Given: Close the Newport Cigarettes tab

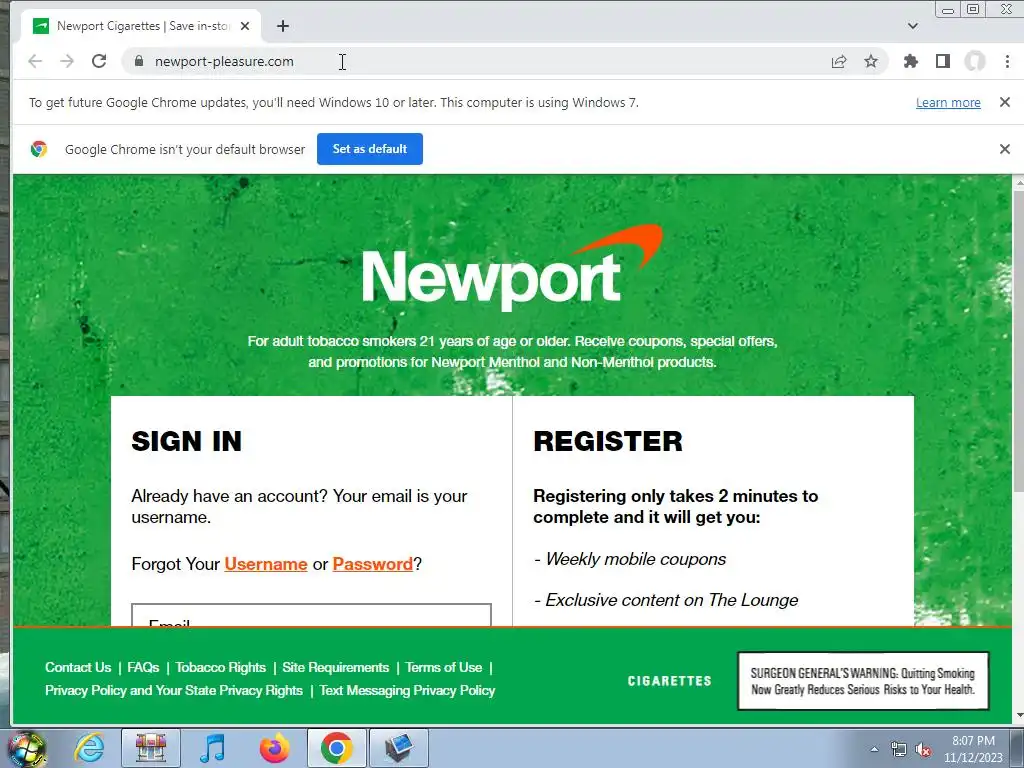Looking at the screenshot, I should tap(245, 26).
